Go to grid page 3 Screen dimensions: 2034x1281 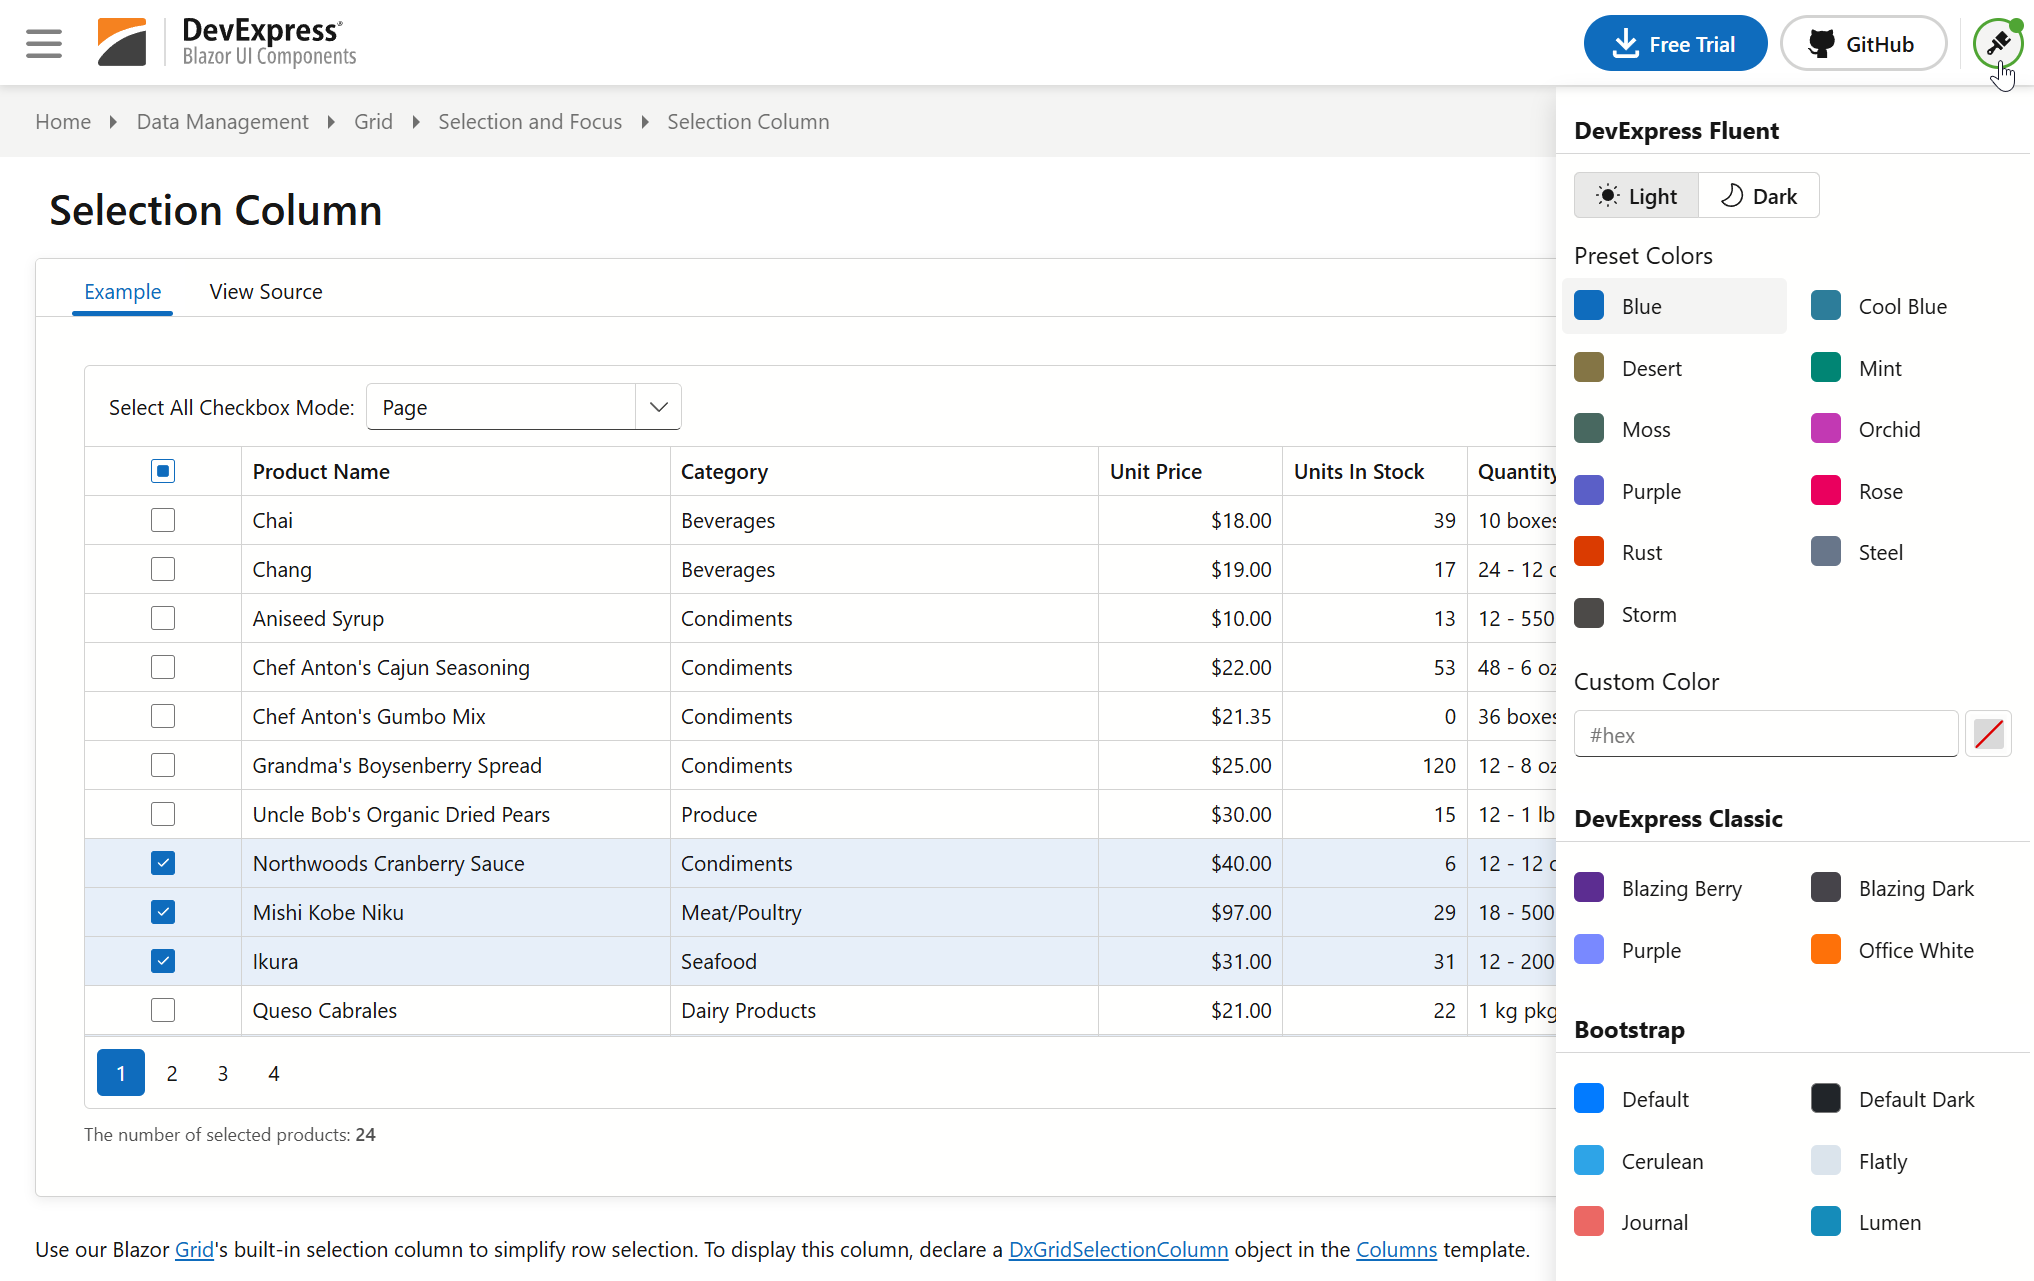pos(223,1073)
